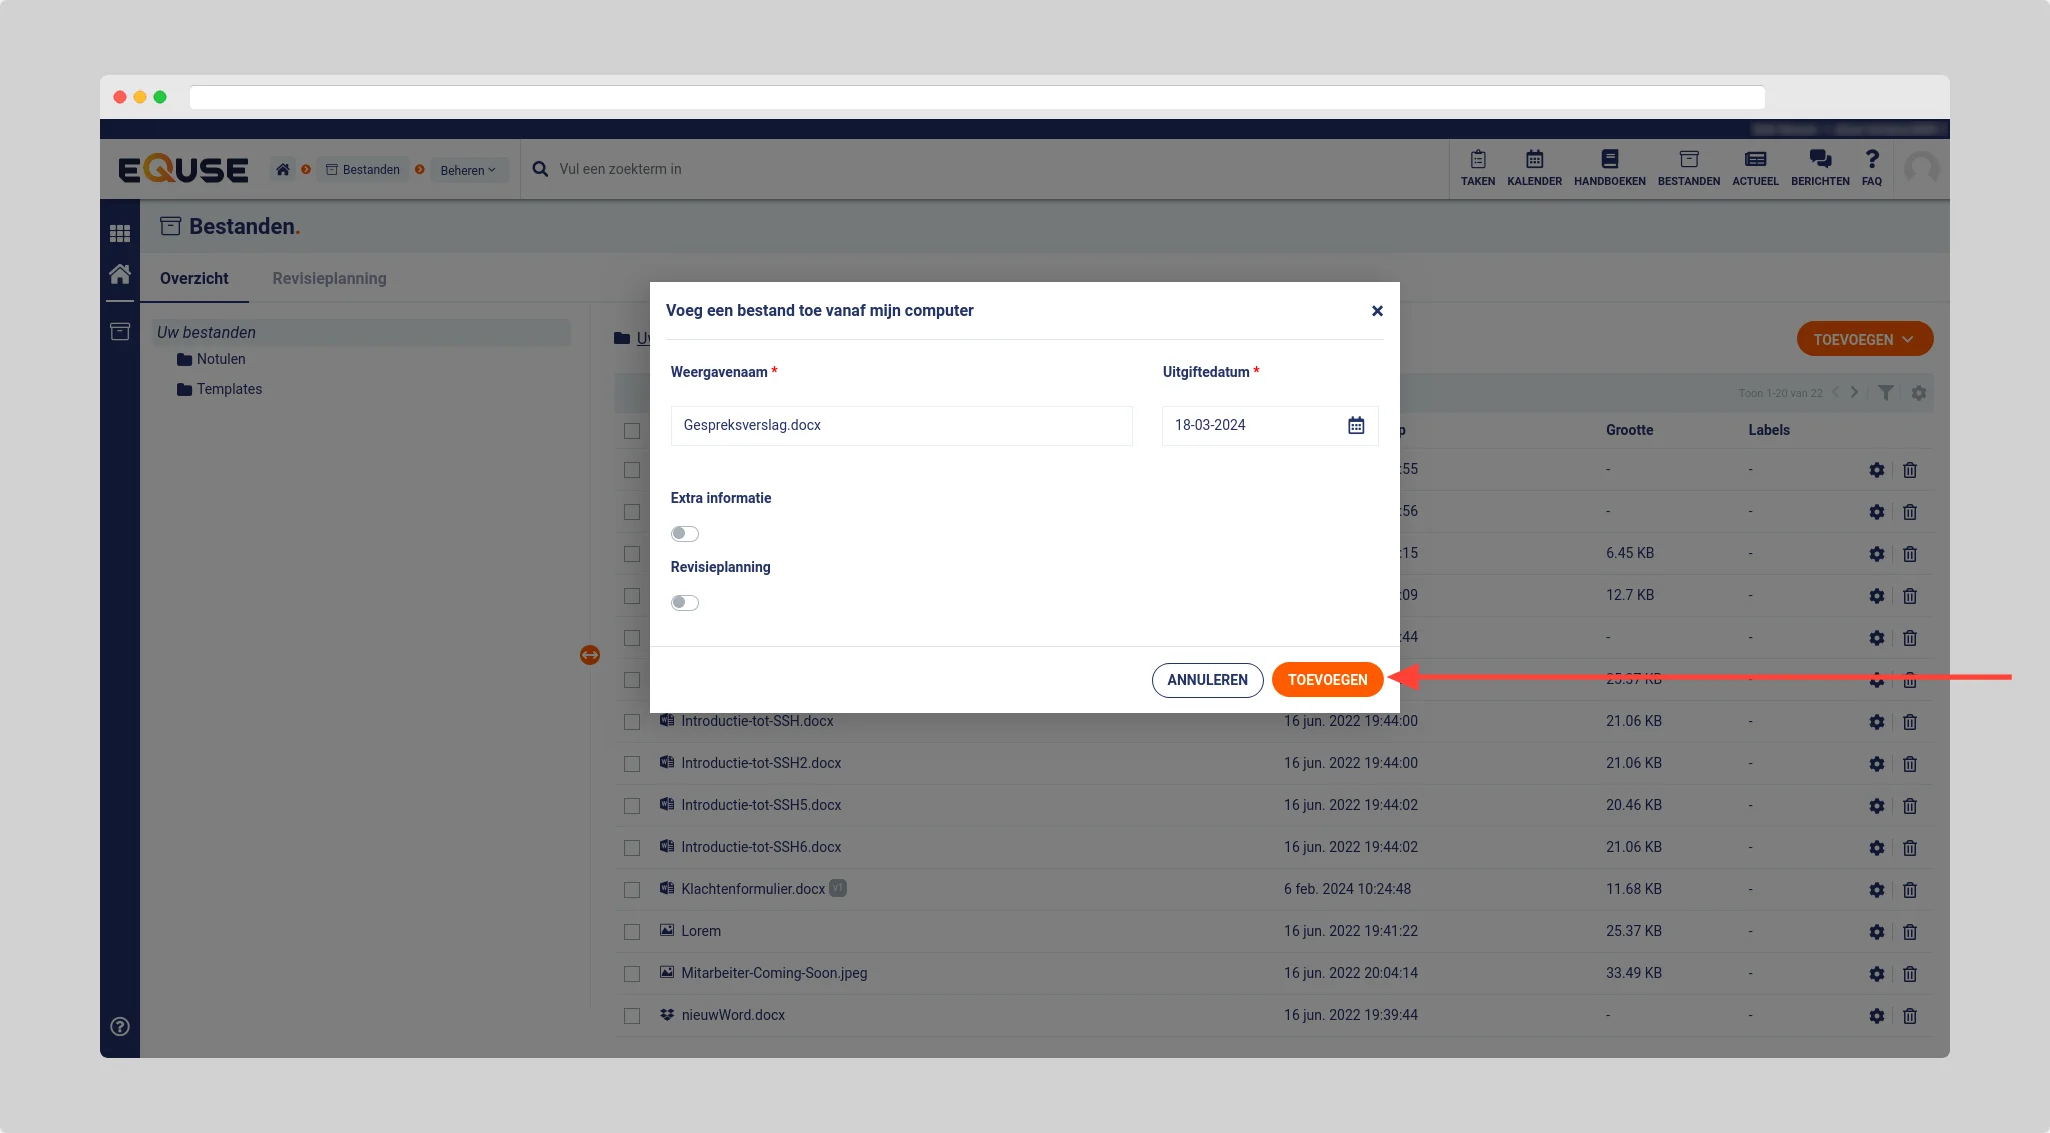Enable the Extra informatie toggle

coord(685,533)
